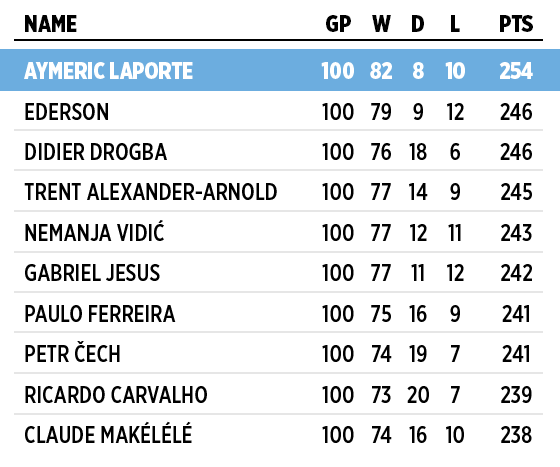Select Petr Čech in the list

click(72, 353)
